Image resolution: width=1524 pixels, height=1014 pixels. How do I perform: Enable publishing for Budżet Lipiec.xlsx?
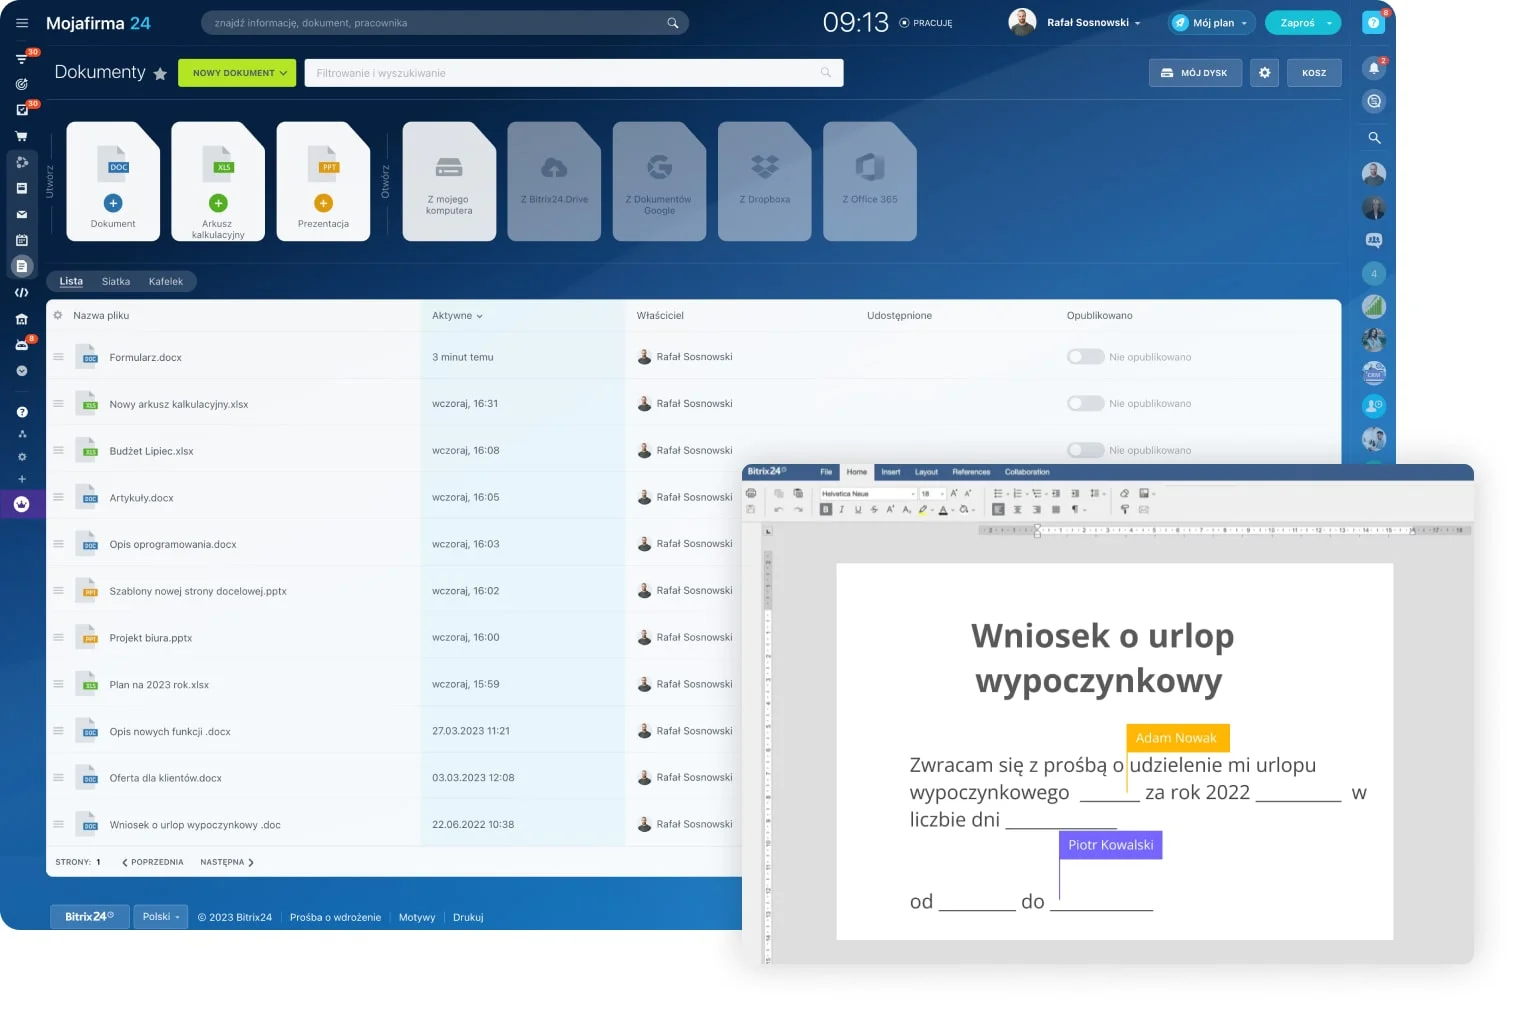click(1085, 450)
